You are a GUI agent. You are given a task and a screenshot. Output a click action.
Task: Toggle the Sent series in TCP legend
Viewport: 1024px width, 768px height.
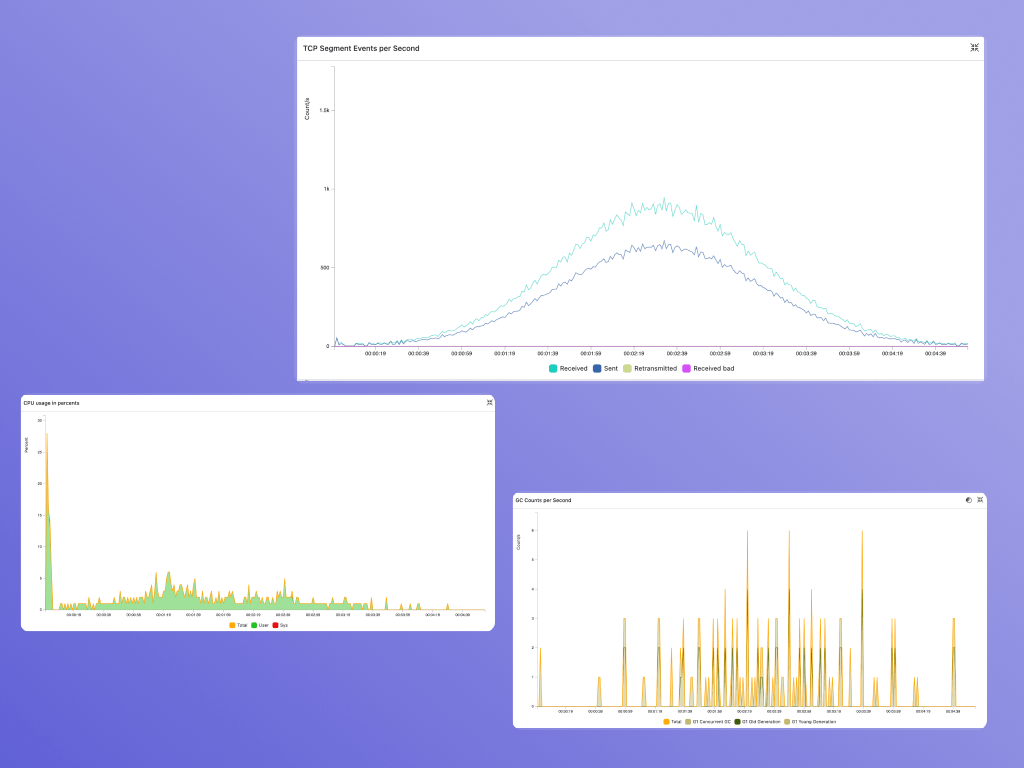[x=605, y=368]
